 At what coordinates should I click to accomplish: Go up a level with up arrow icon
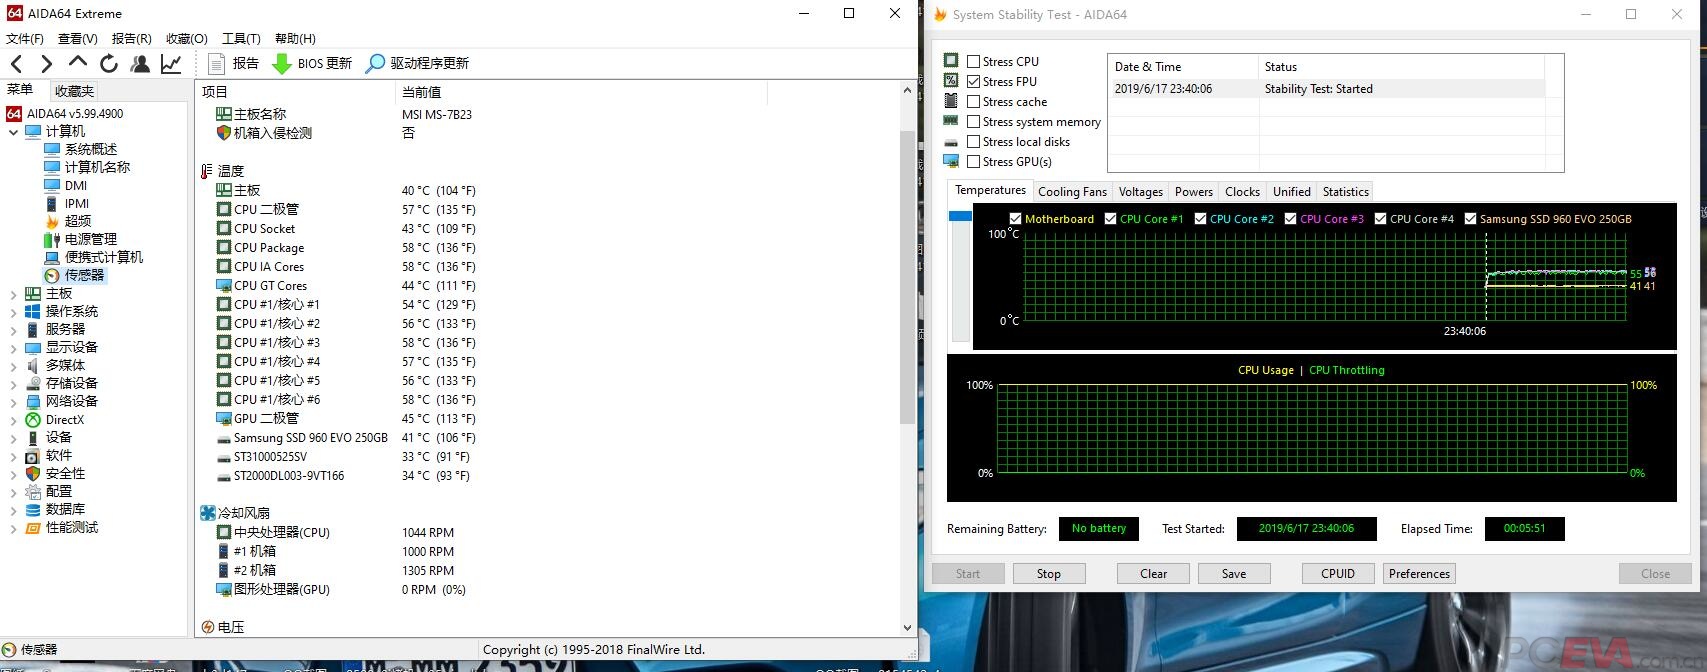point(78,63)
